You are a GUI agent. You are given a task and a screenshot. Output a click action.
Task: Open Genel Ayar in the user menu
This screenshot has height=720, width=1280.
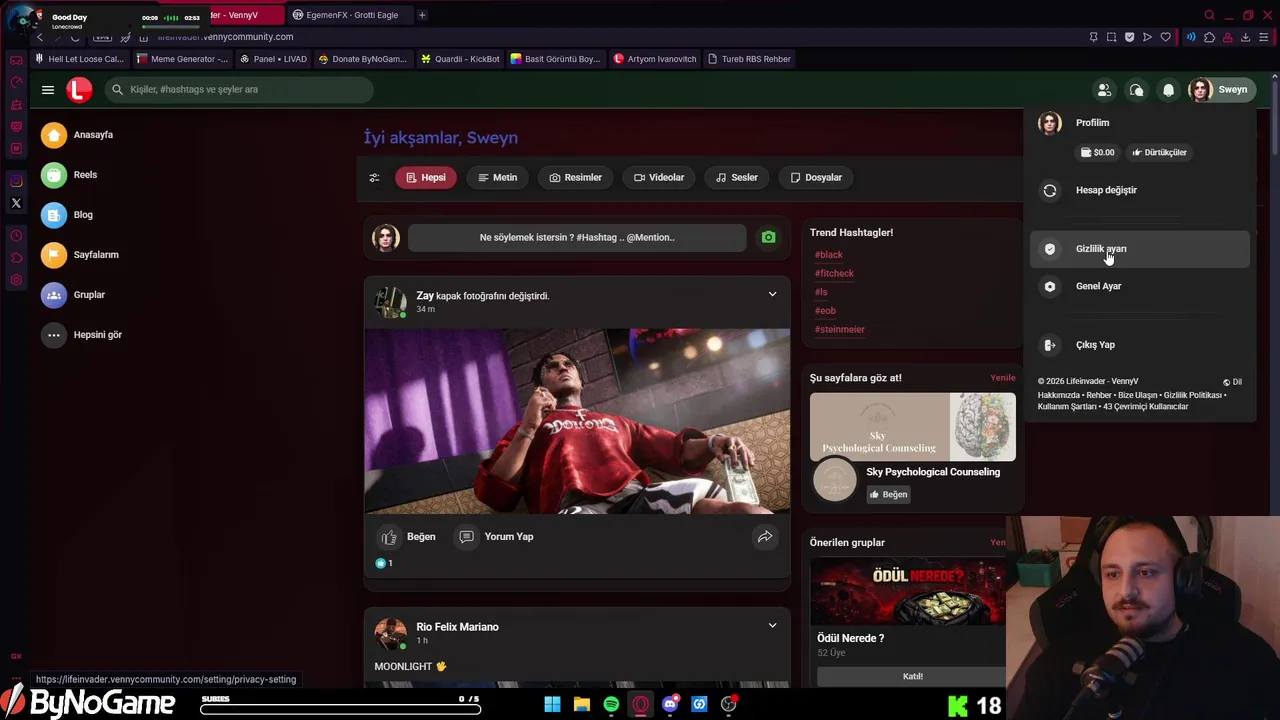(x=1140, y=286)
